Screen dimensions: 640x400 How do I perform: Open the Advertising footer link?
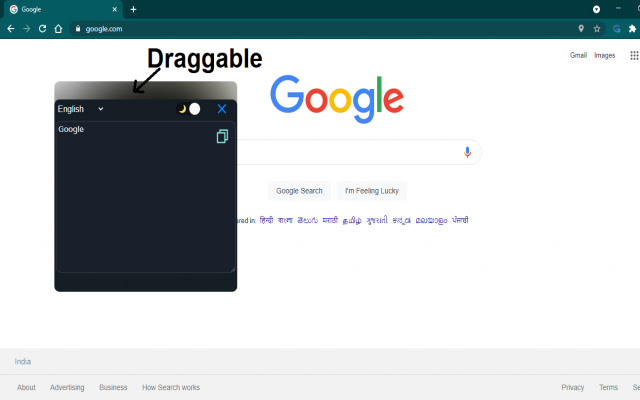[67, 387]
